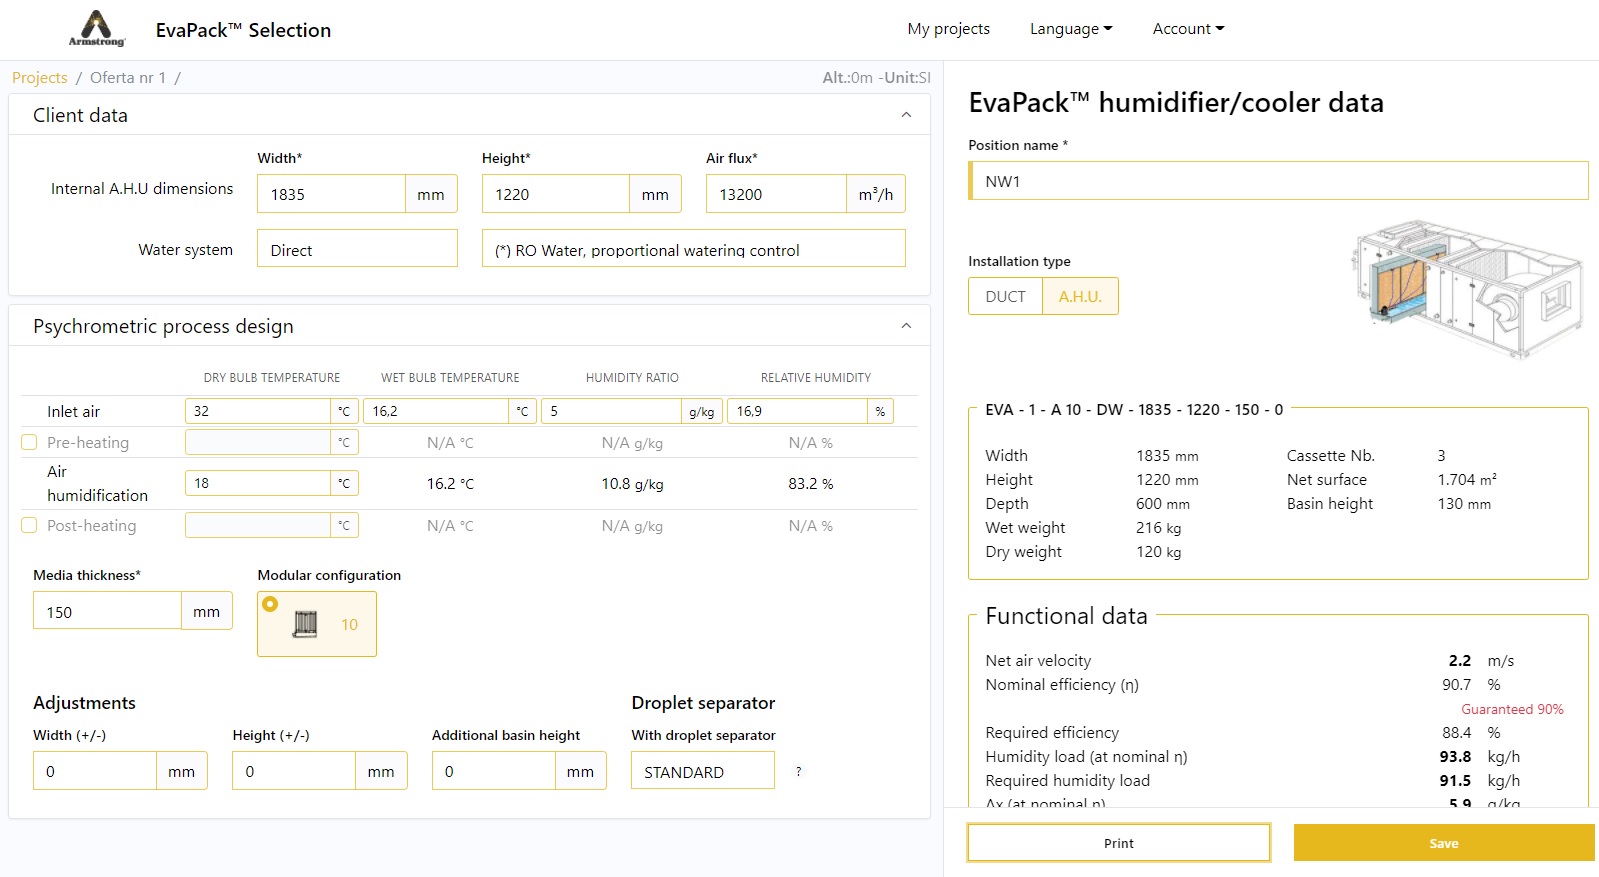Click the Guaranteed 90% text
The image size is (1599, 877).
(1512, 709)
